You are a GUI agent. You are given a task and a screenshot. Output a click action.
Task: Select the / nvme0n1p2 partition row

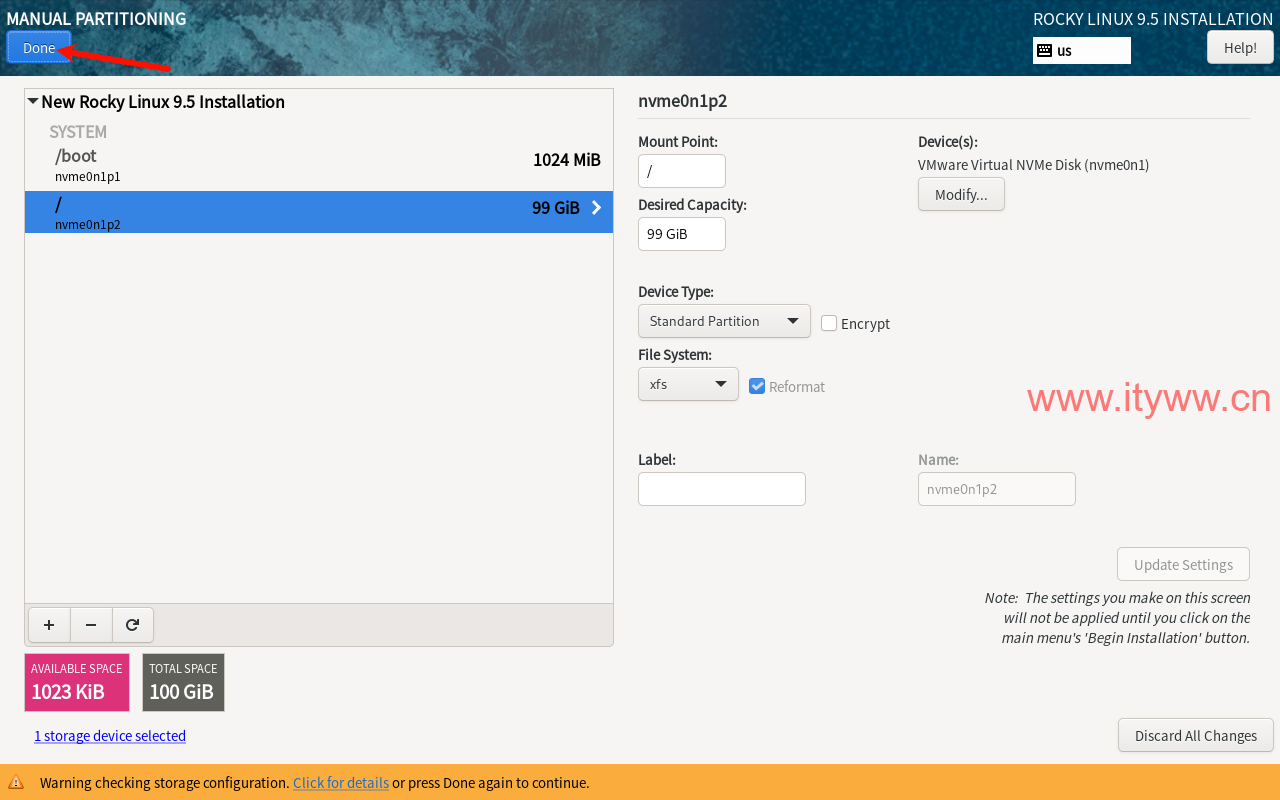click(x=319, y=212)
